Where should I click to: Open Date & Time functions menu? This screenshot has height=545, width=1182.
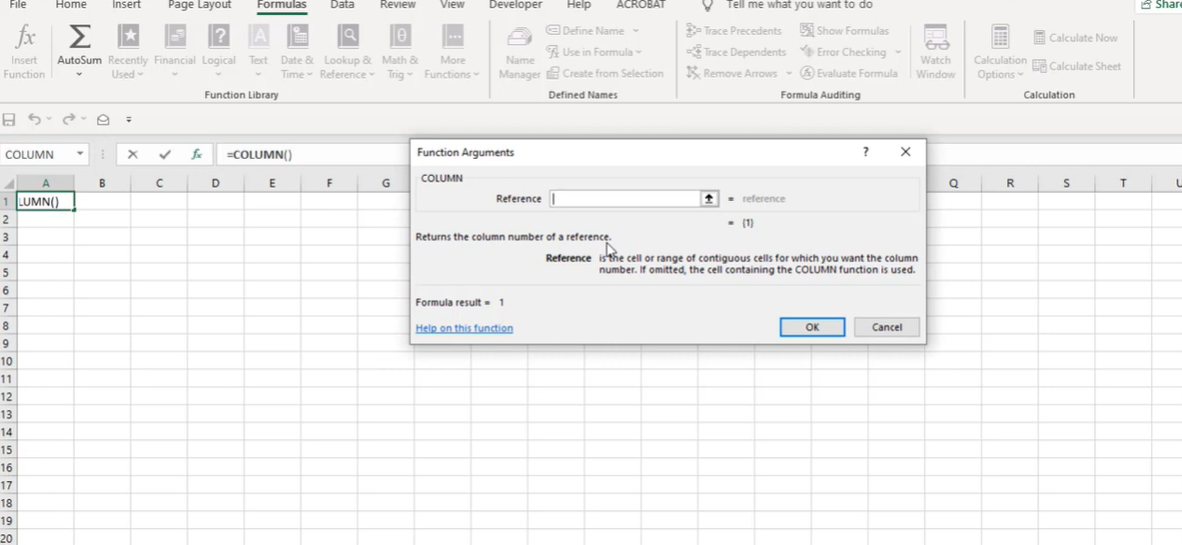click(x=297, y=52)
